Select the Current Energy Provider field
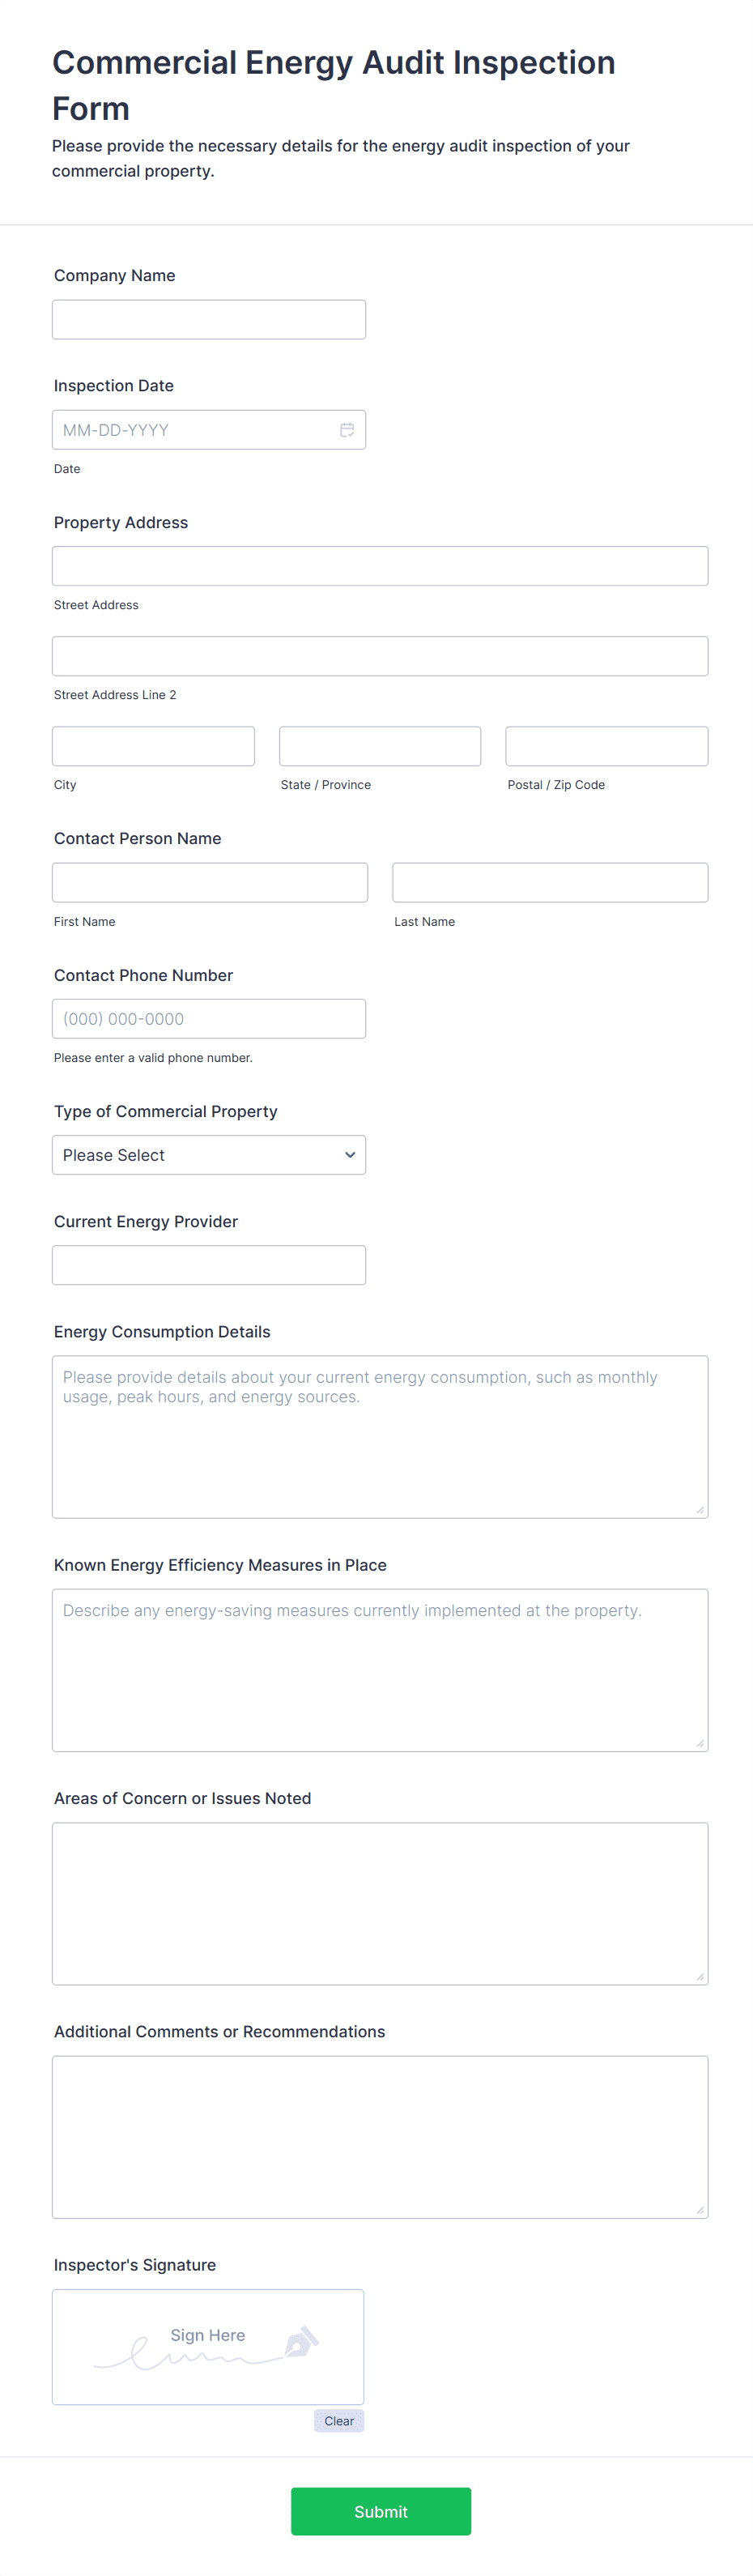The width and height of the screenshot is (753, 2576). point(208,1265)
